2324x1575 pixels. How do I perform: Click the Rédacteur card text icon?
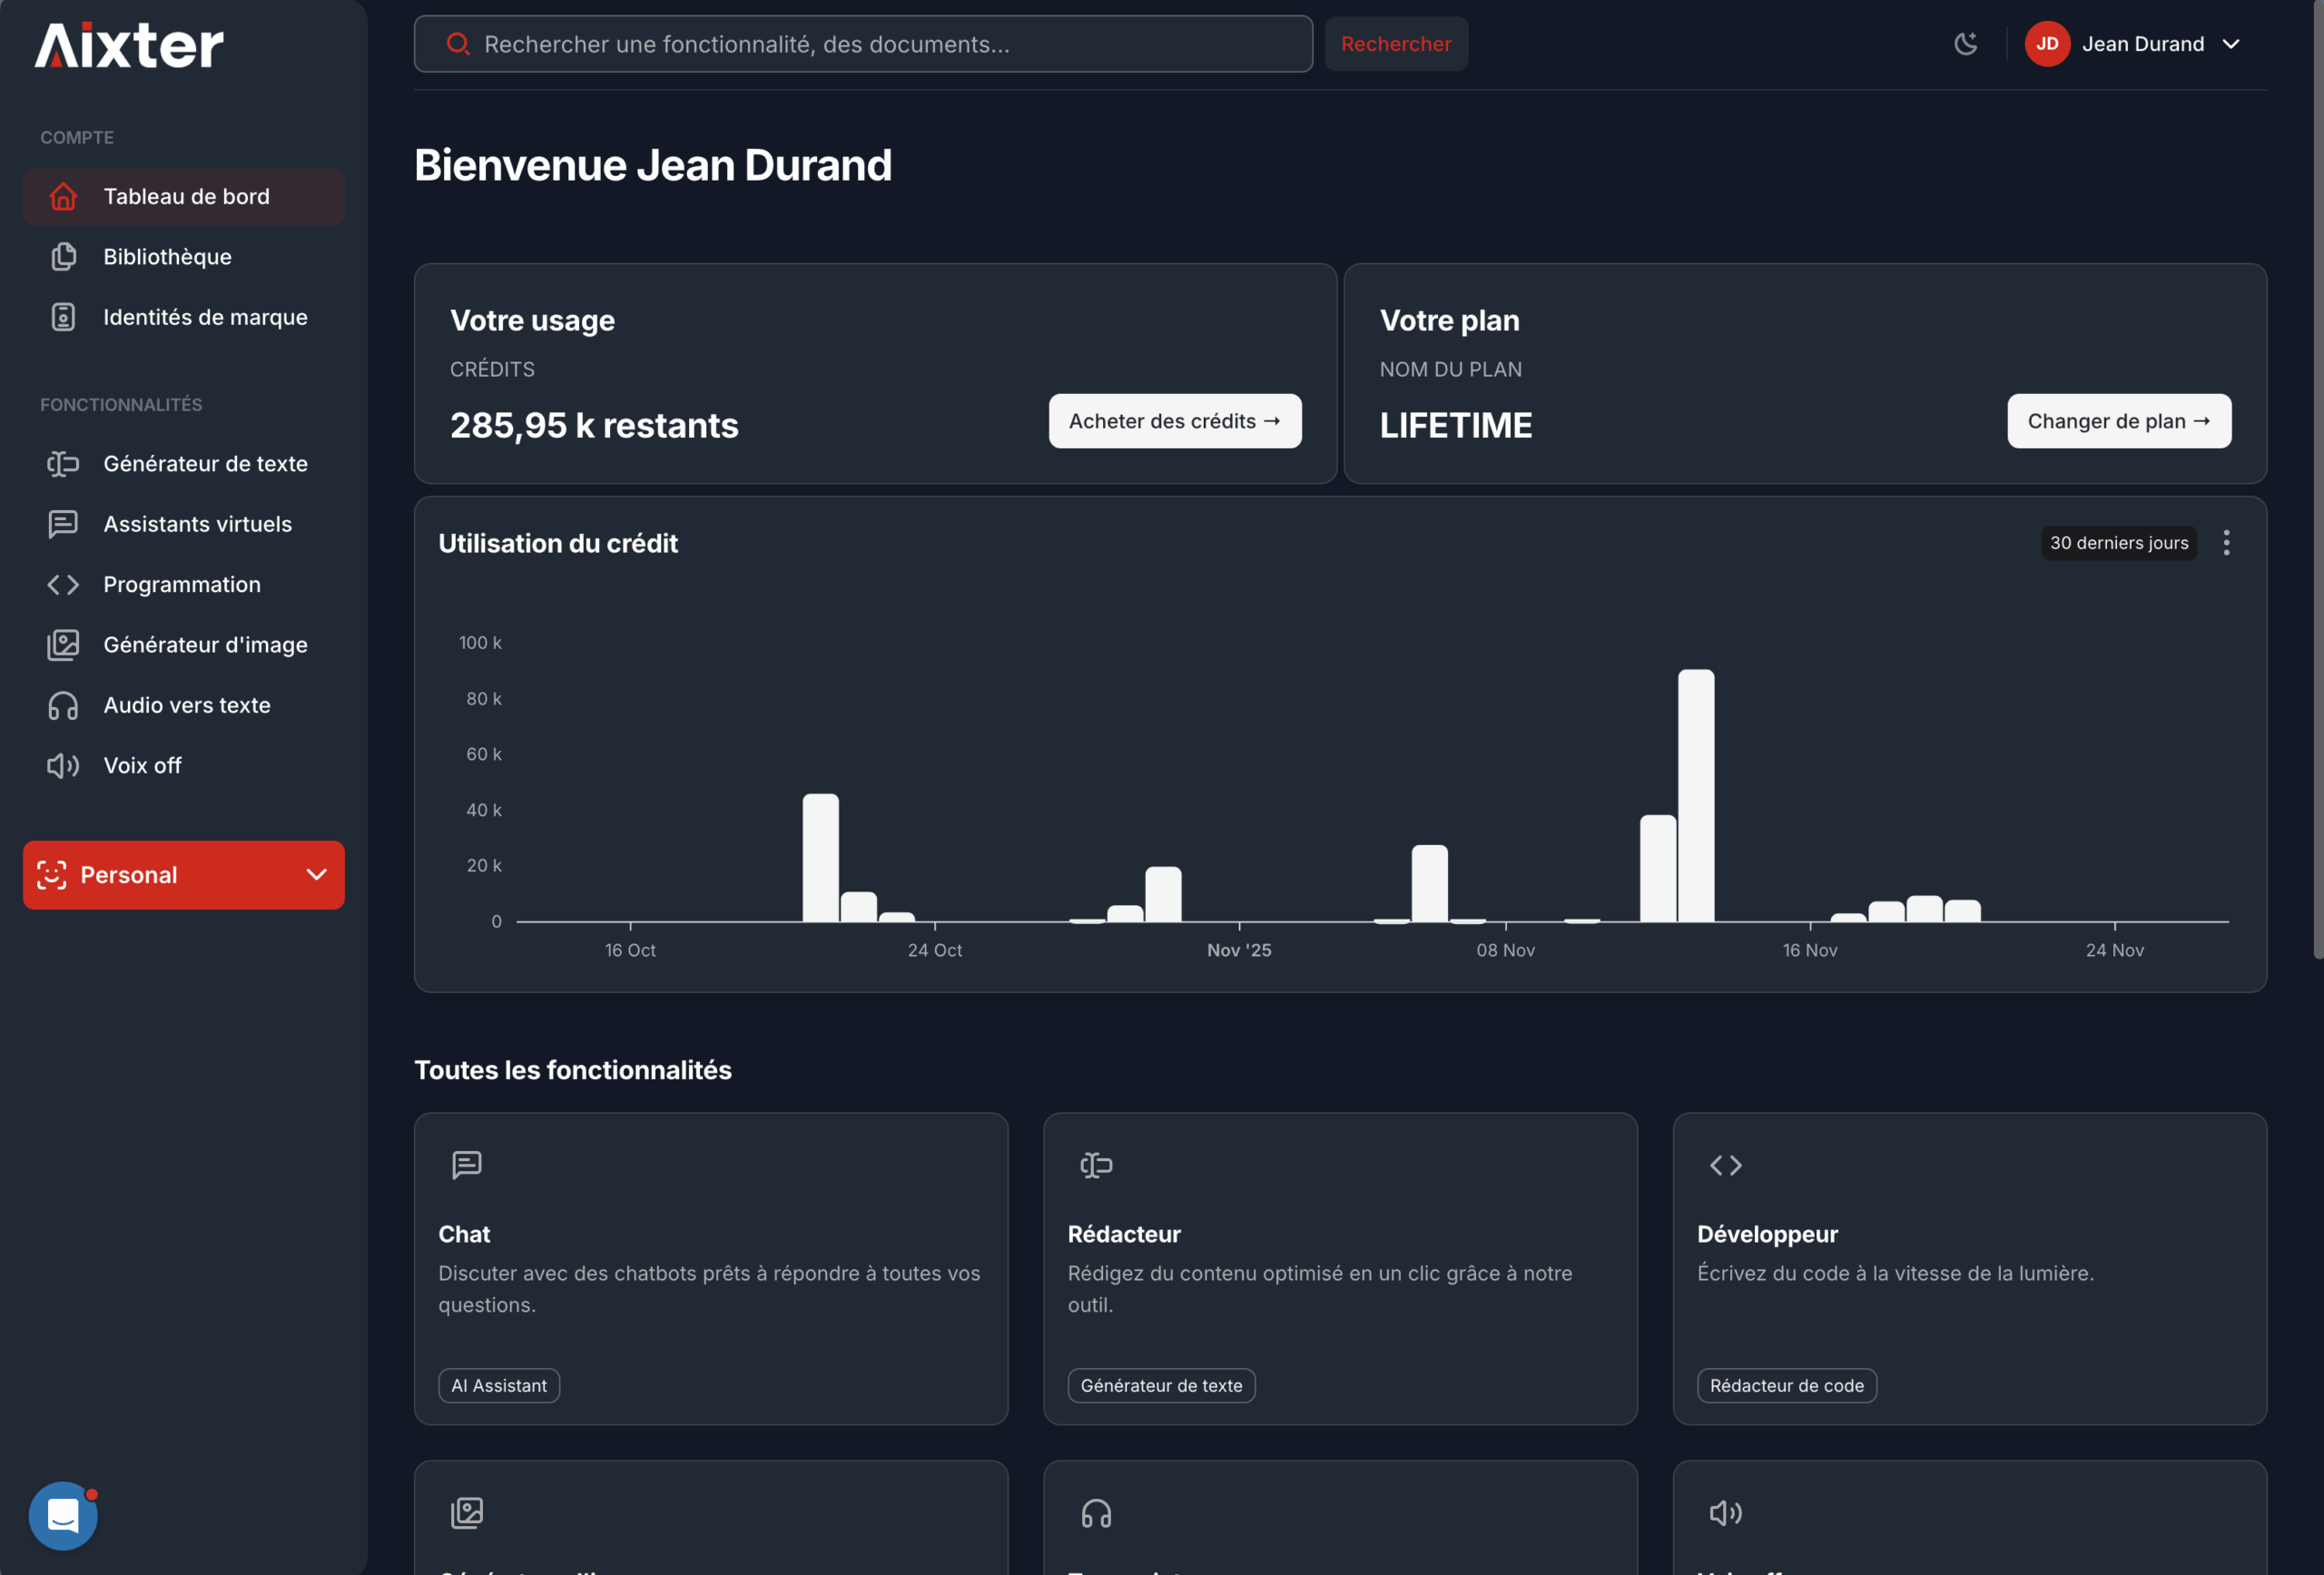(1096, 1165)
